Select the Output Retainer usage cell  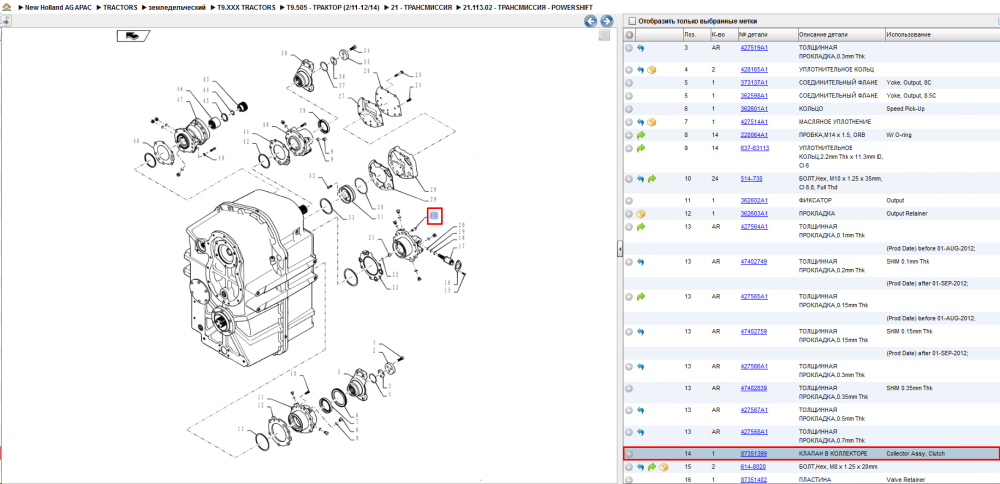(x=907, y=214)
